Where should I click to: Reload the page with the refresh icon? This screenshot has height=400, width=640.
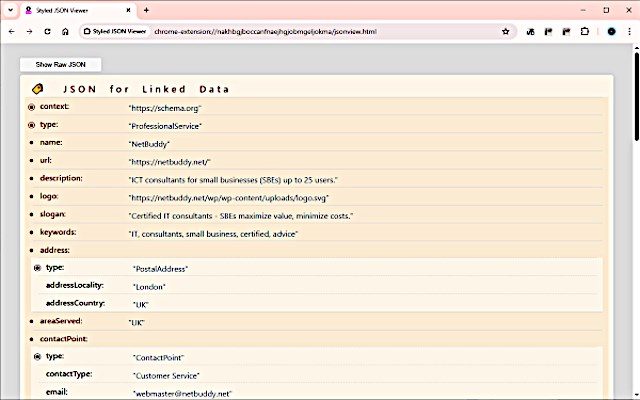tap(47, 31)
